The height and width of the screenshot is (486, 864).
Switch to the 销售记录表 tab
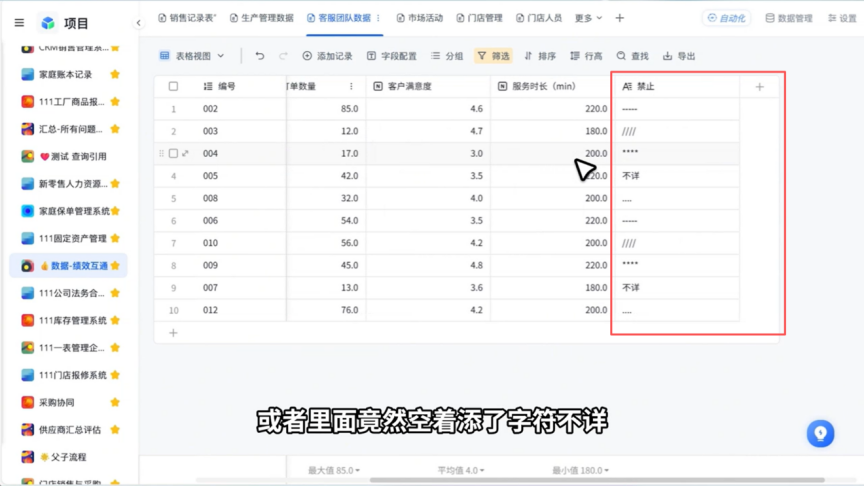tap(187, 18)
